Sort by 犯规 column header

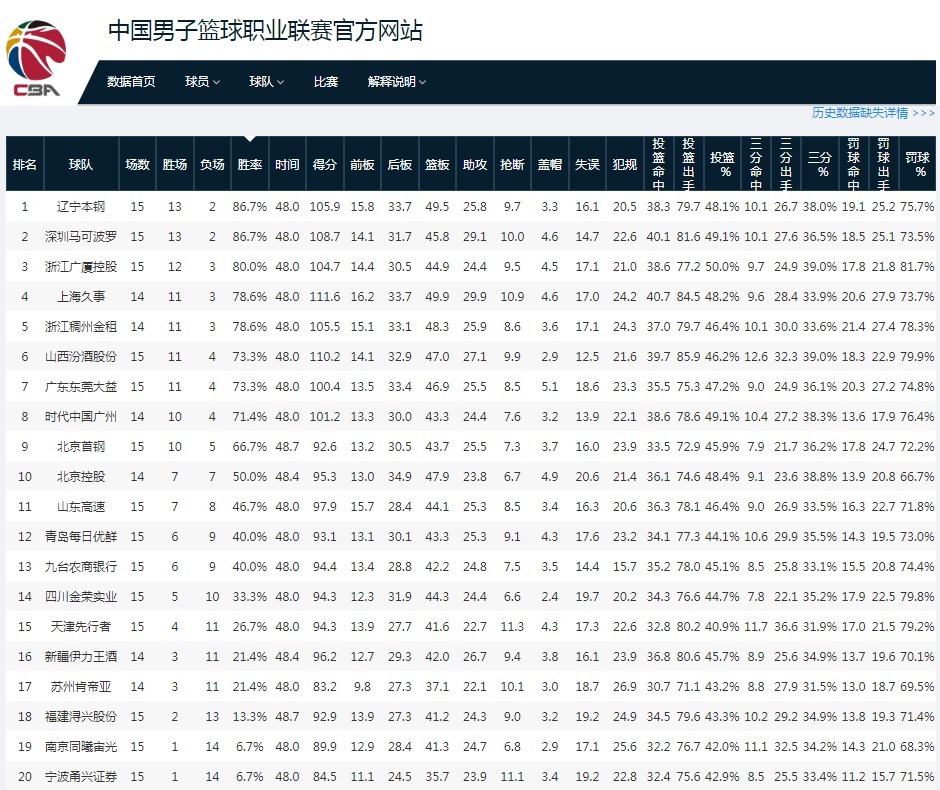[x=625, y=164]
